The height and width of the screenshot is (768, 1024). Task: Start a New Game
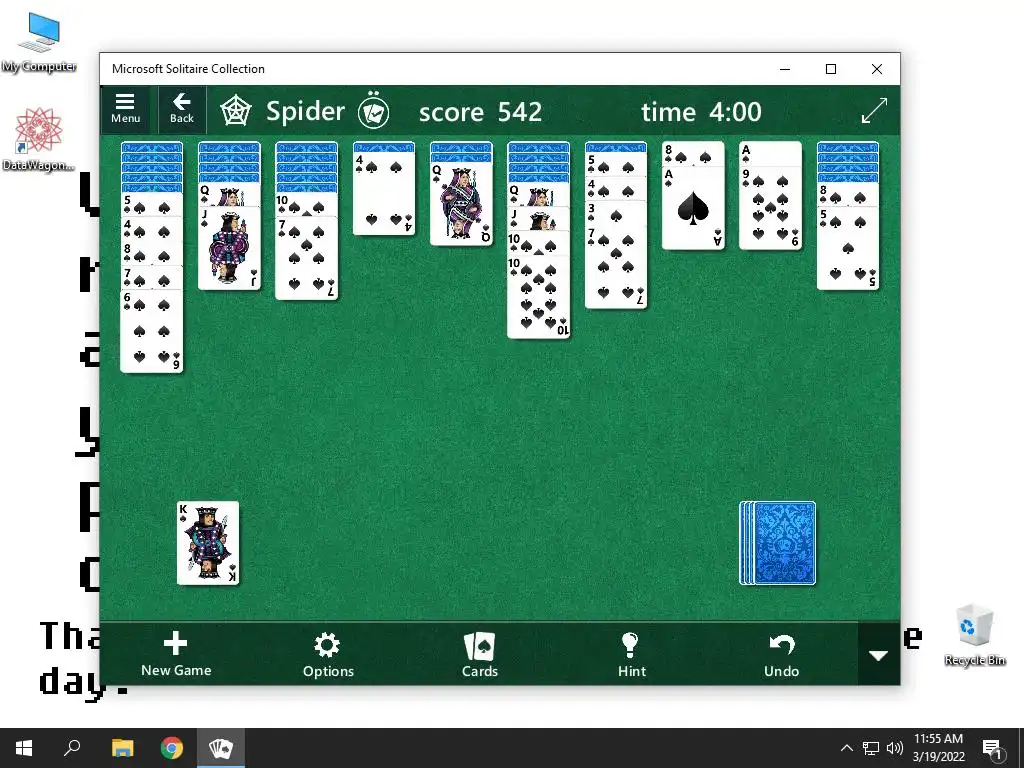176,654
